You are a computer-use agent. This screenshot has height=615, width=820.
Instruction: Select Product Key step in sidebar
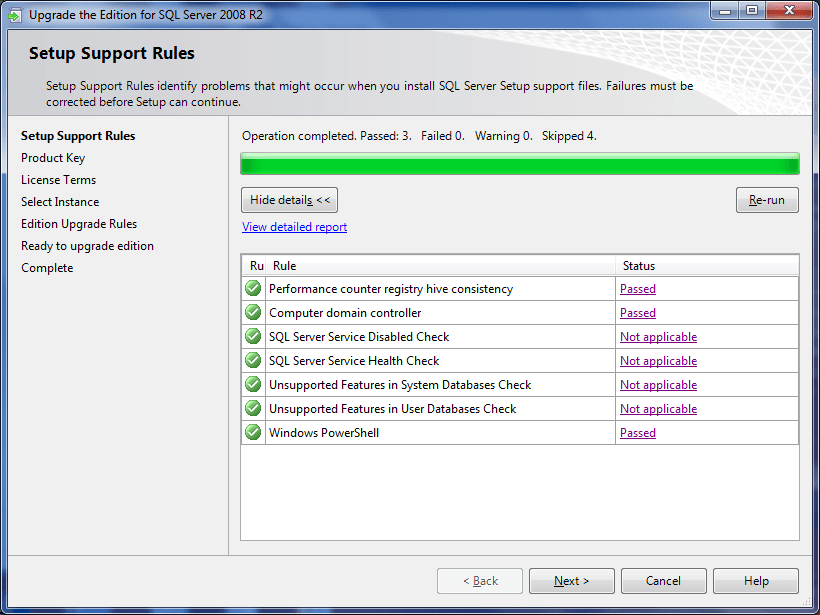click(x=53, y=158)
